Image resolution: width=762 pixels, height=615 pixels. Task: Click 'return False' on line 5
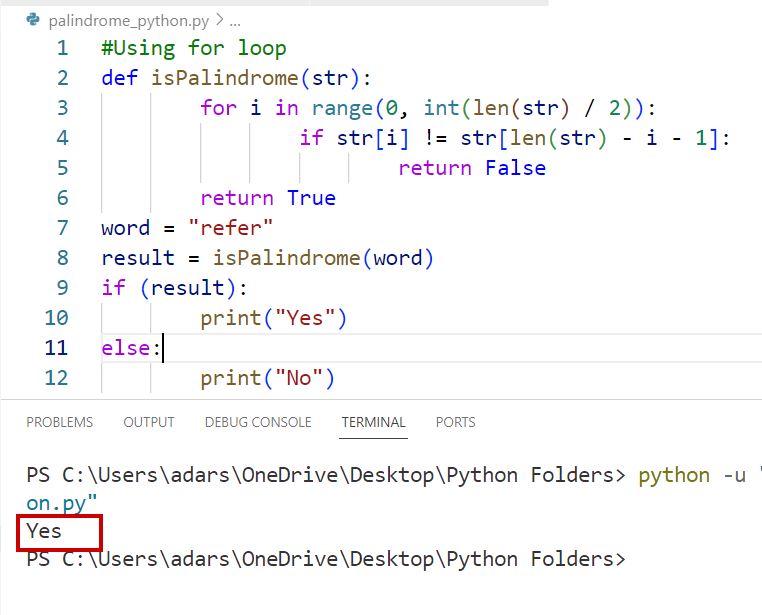[x=472, y=168]
